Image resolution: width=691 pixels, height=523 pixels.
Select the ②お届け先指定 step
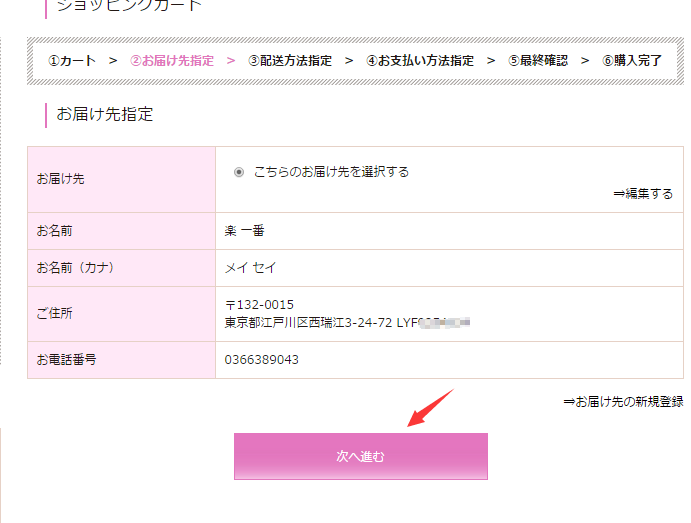[x=172, y=61]
